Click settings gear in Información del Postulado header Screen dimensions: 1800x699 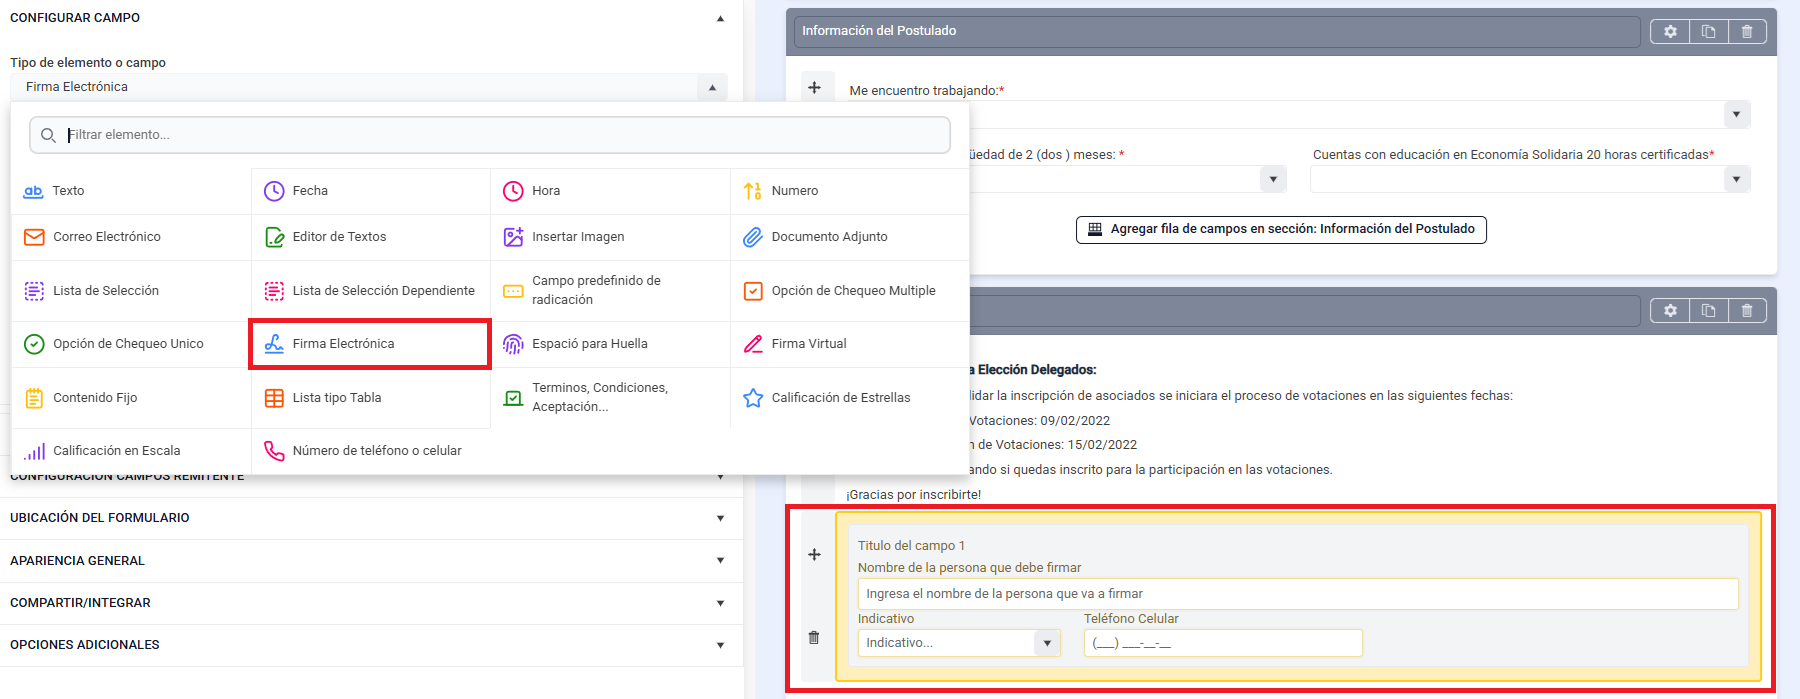1669,32
